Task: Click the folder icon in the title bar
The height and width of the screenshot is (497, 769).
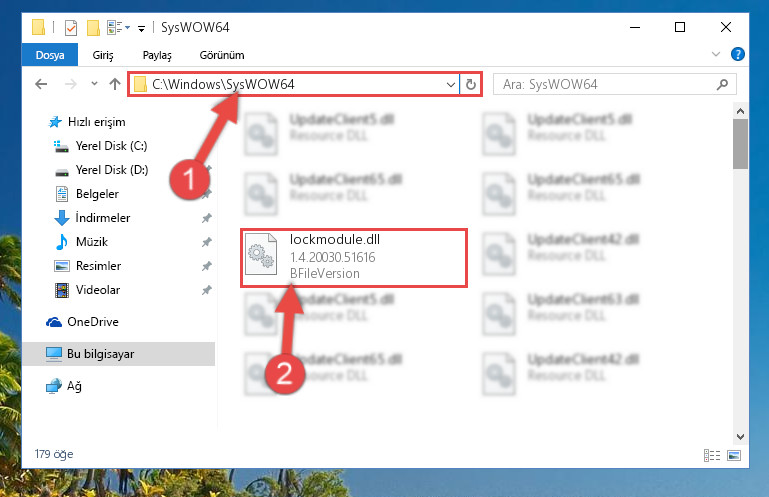Action: pyautogui.click(x=38, y=27)
